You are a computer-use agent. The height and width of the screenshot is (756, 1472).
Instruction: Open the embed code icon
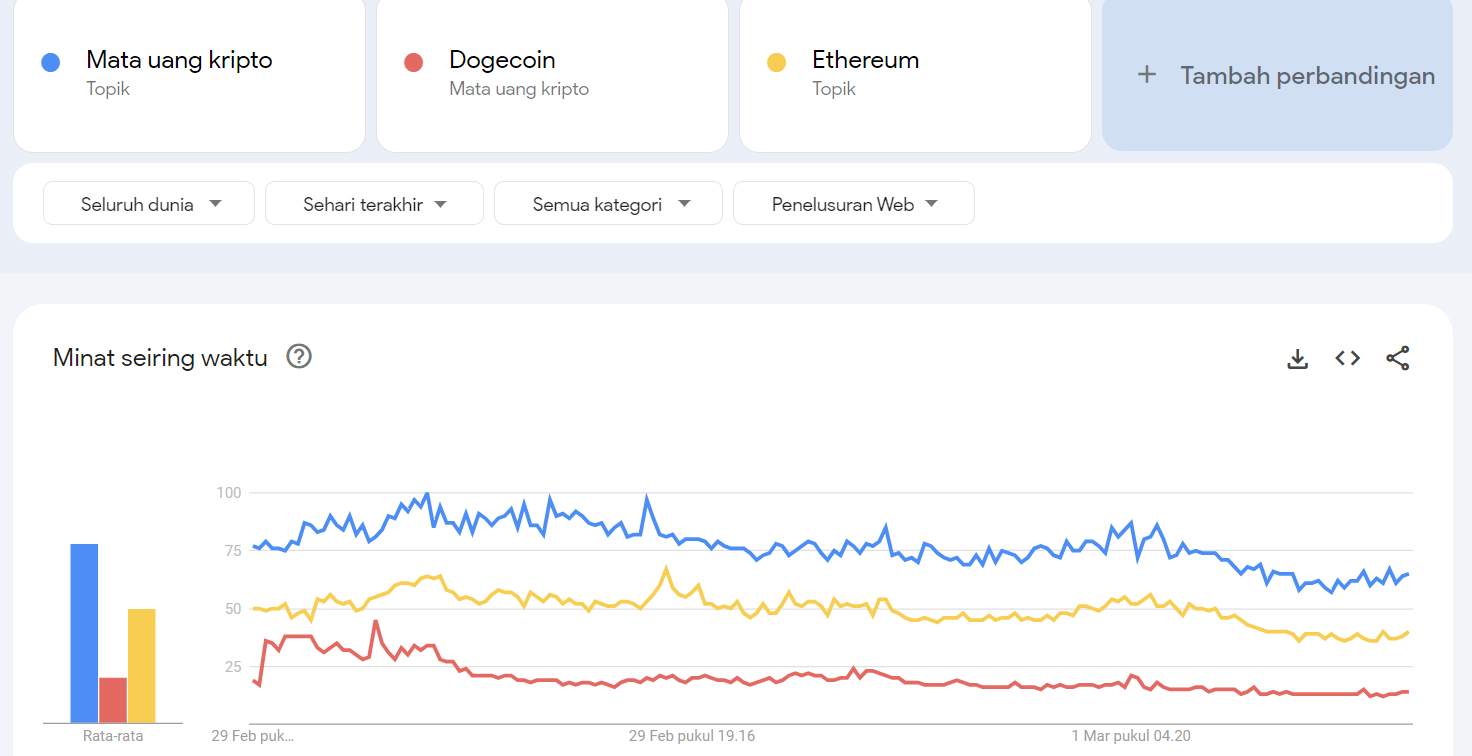pyautogui.click(x=1347, y=358)
